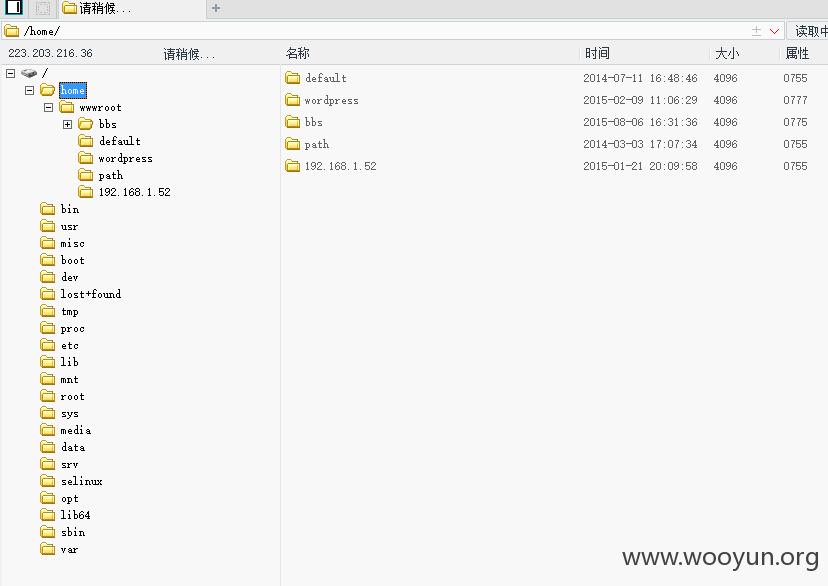The width and height of the screenshot is (828, 586).
Task: Sort by 属性 column header
Action: (797, 53)
